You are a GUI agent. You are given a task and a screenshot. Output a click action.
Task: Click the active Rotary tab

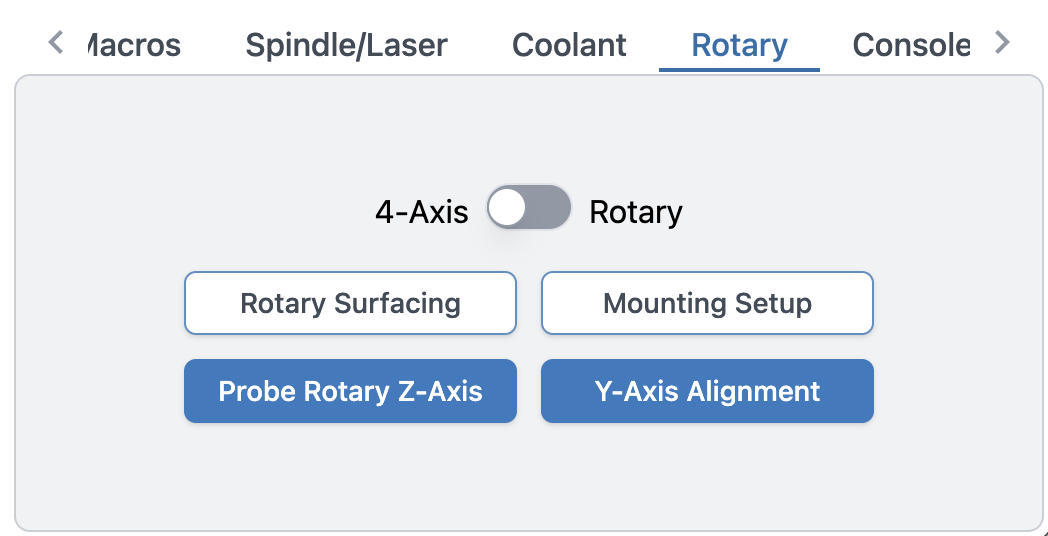click(739, 45)
